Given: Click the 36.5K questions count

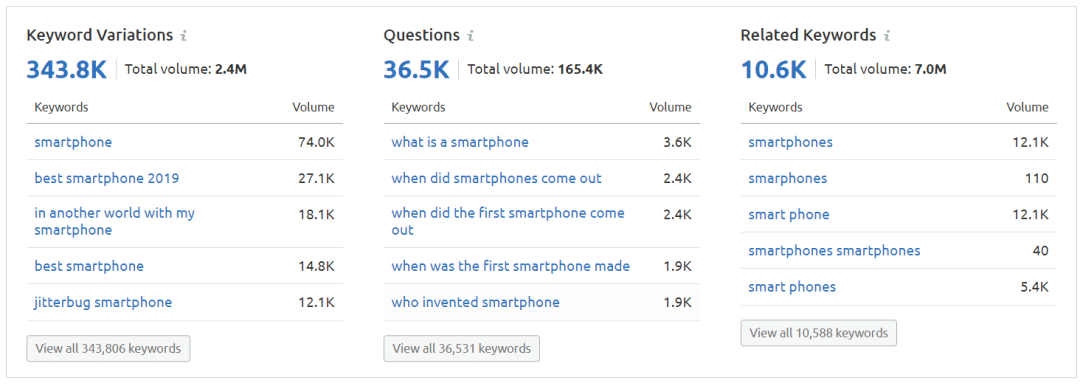Looking at the screenshot, I should tap(416, 69).
